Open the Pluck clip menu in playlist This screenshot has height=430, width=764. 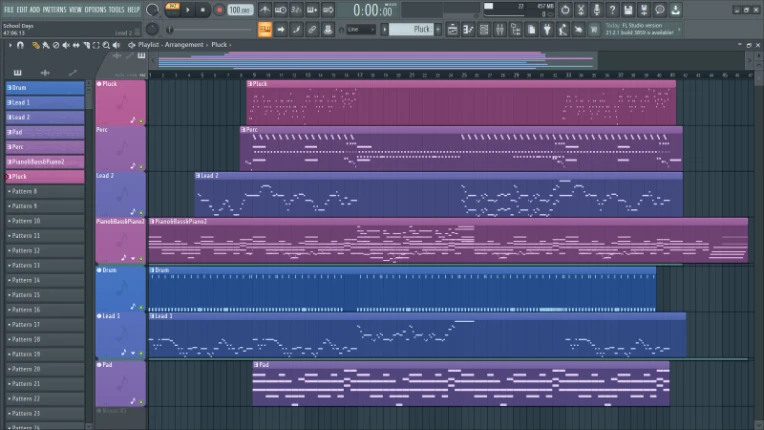(249, 84)
